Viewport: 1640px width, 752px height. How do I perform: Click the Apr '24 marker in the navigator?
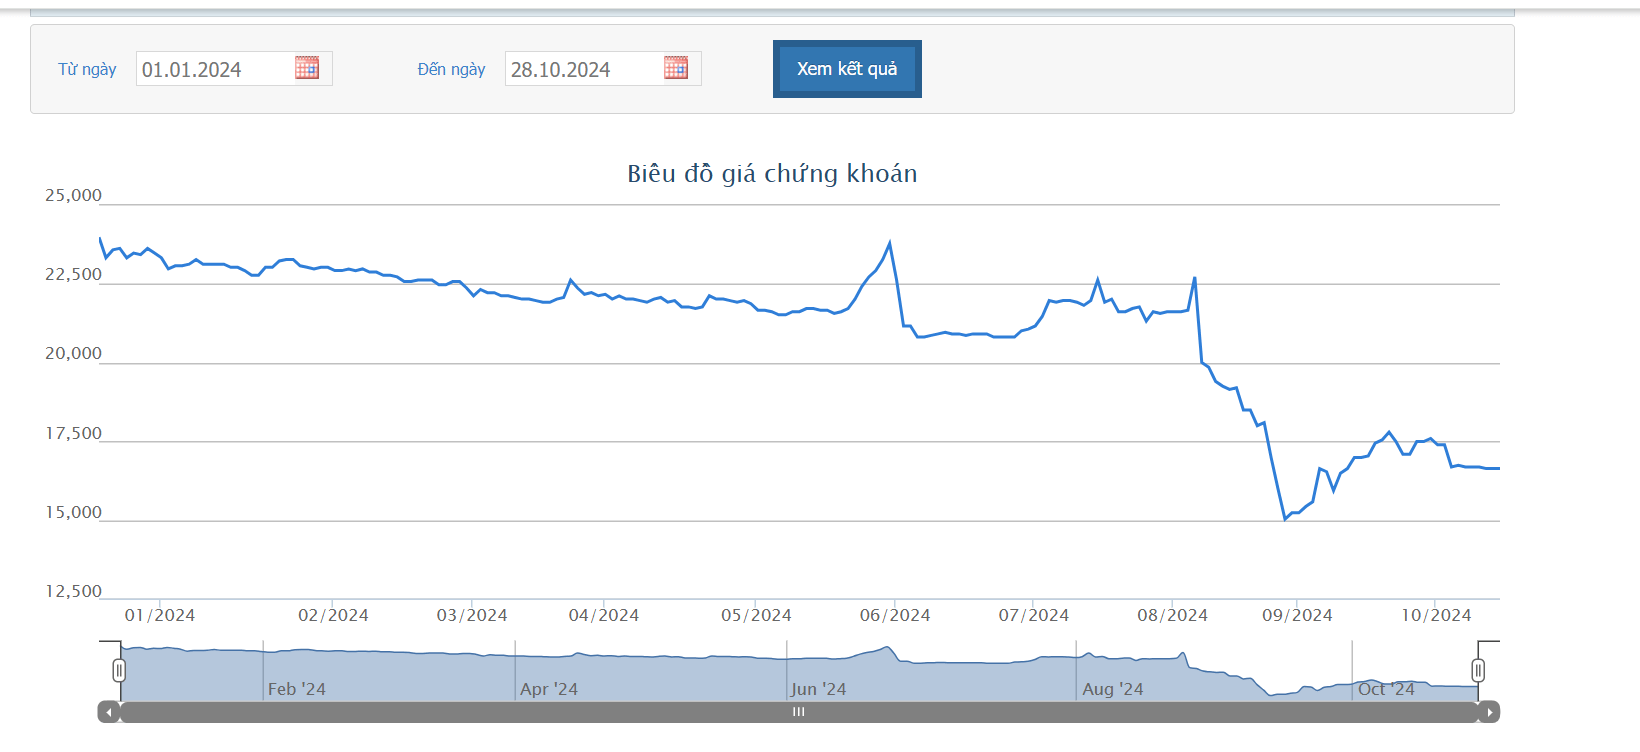pos(549,689)
